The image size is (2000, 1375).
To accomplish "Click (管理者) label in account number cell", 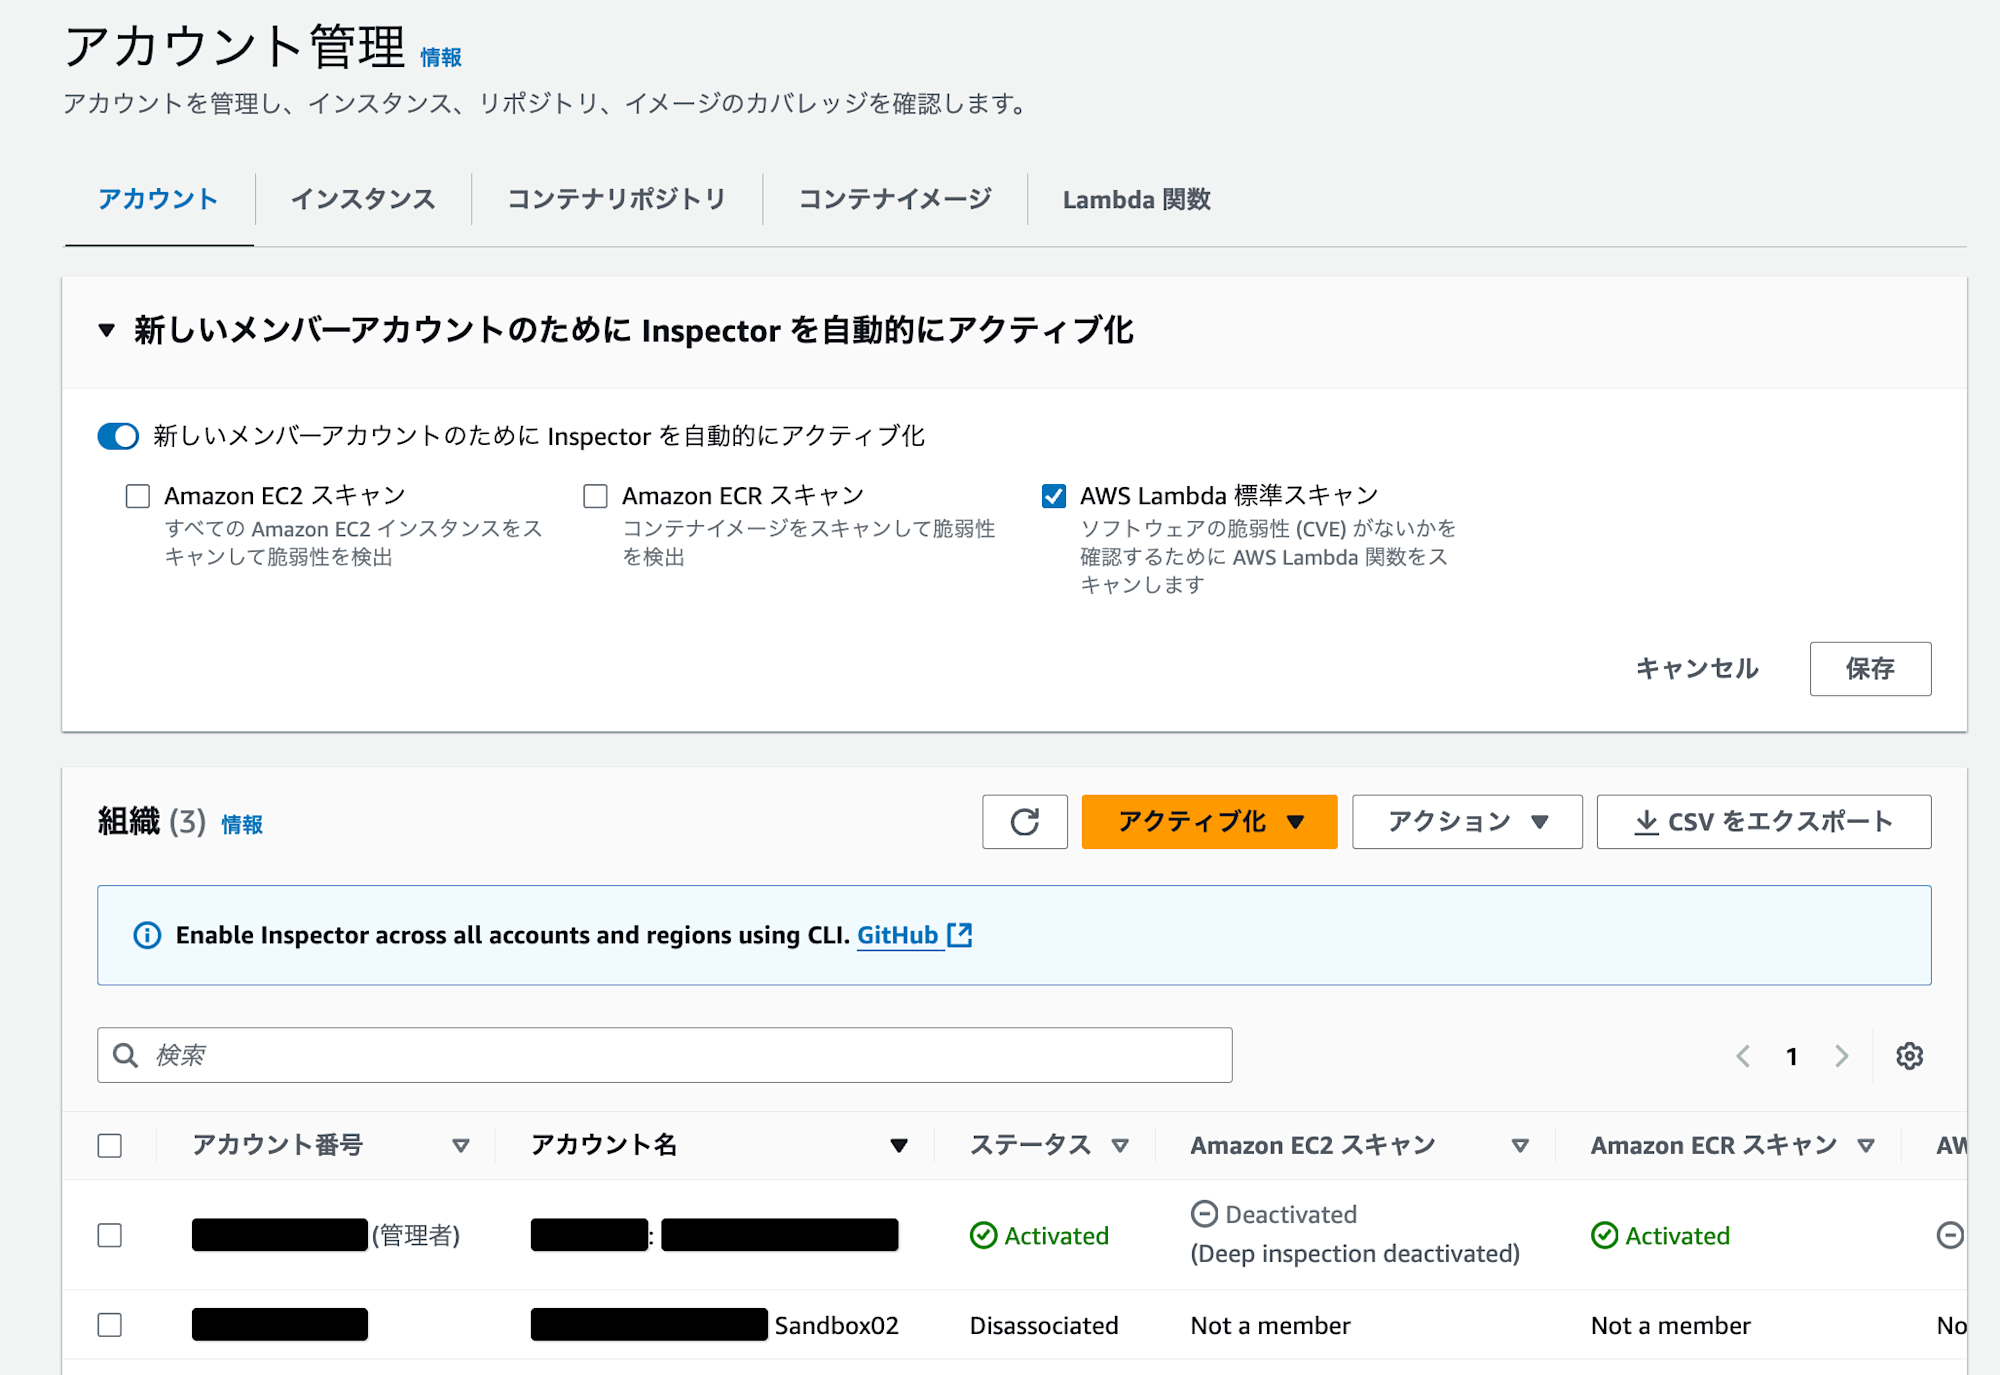I will [416, 1236].
